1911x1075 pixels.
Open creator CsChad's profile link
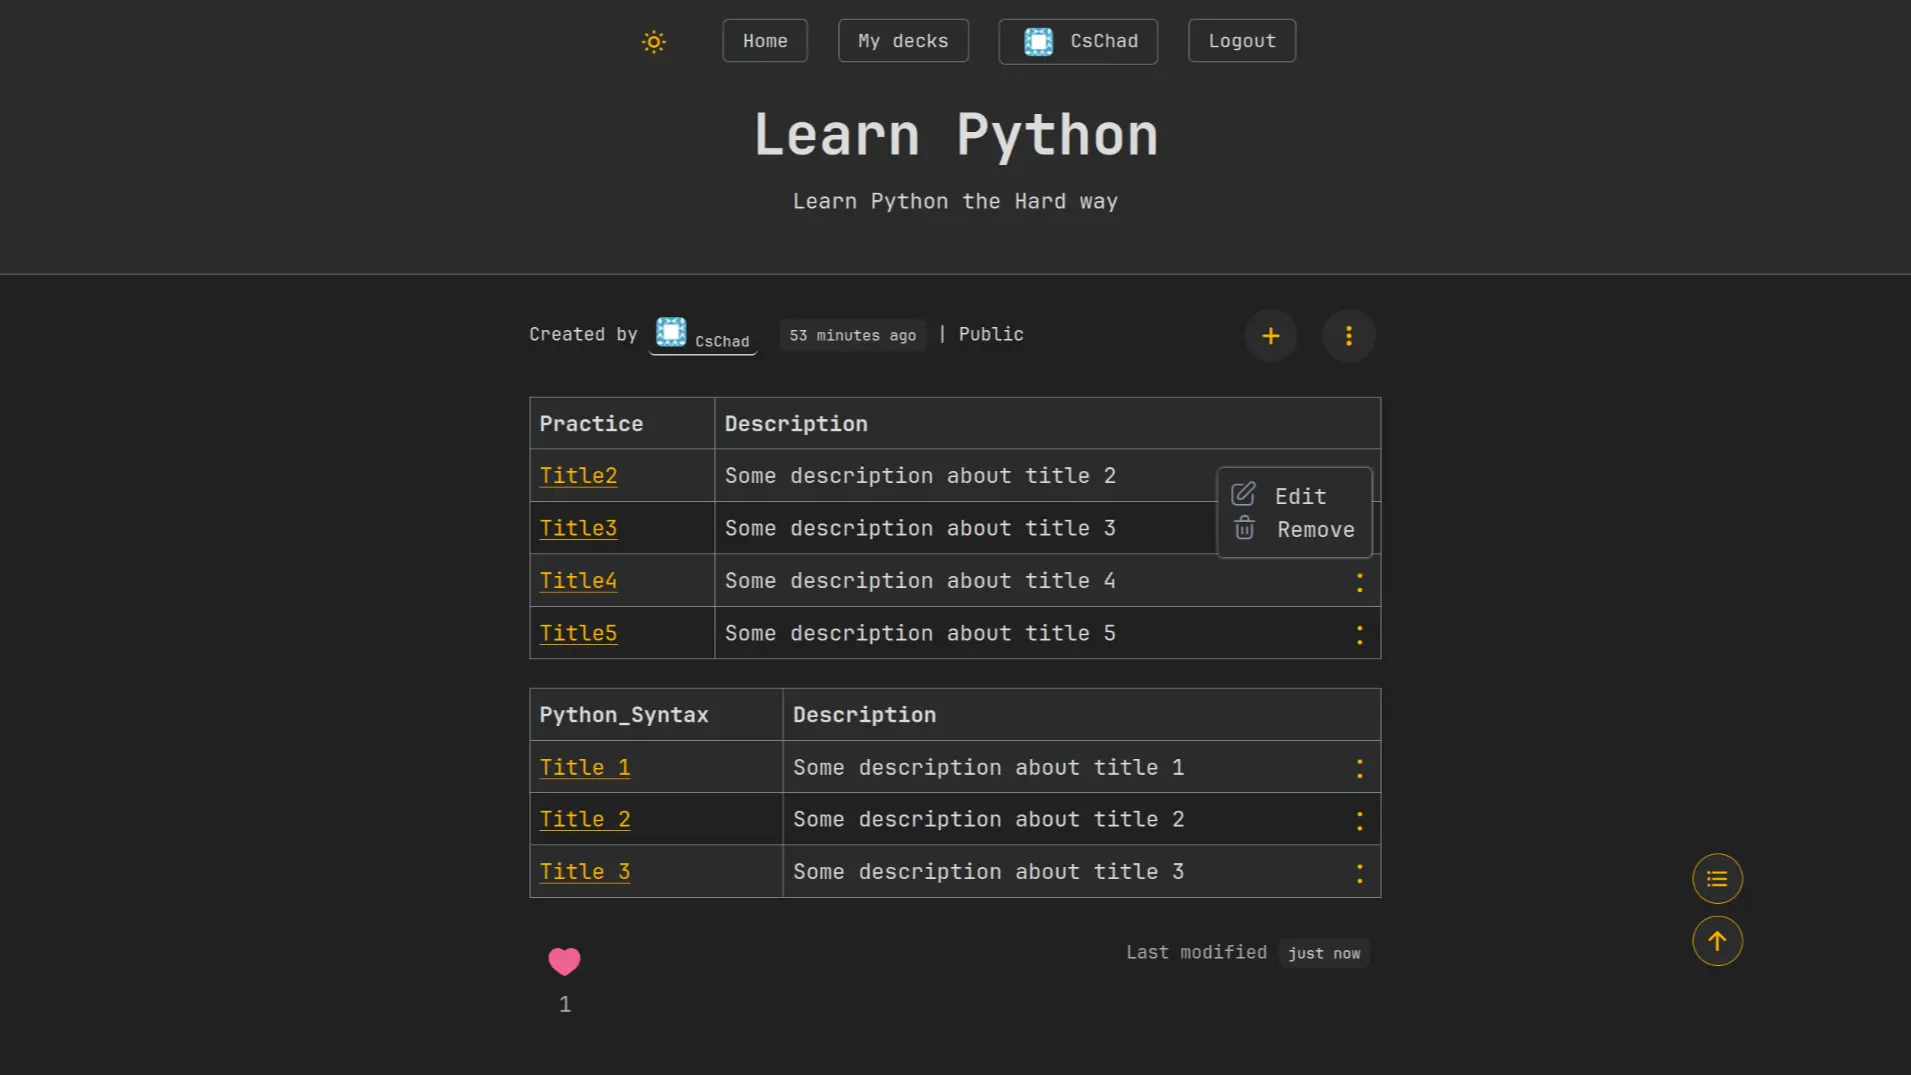pyautogui.click(x=703, y=335)
